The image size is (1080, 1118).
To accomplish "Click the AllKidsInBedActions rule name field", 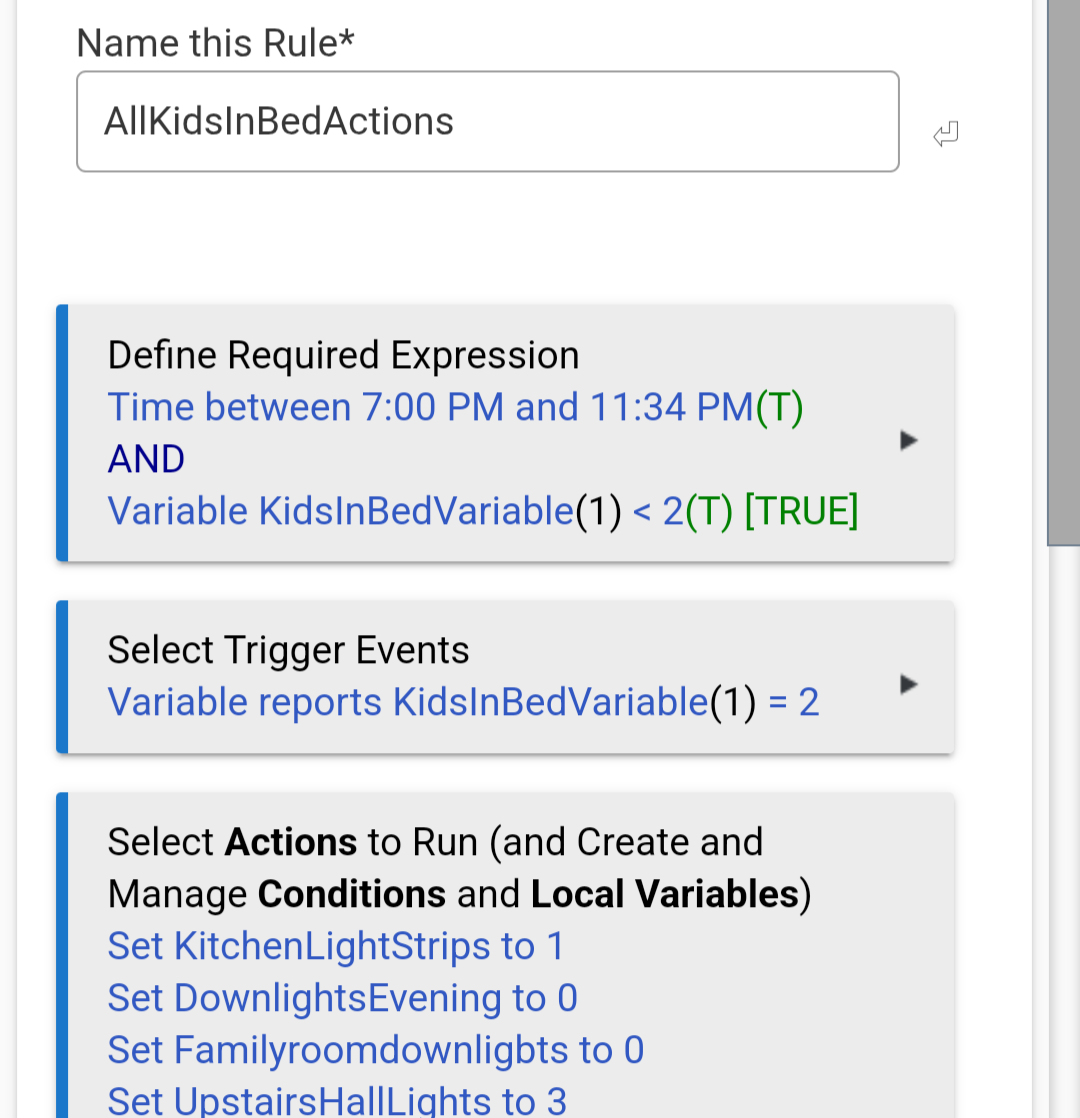I will pos(487,122).
